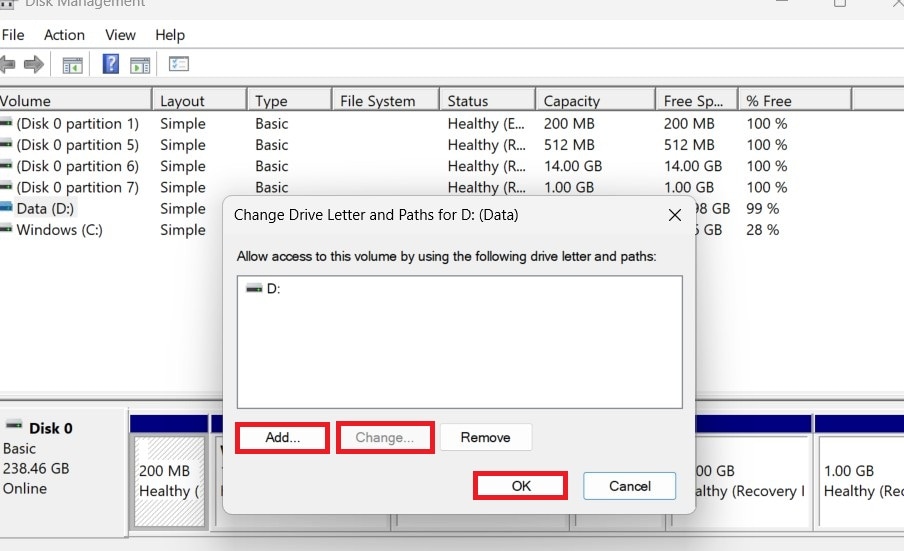
Task: Confirm dialog with OK button
Action: point(521,486)
